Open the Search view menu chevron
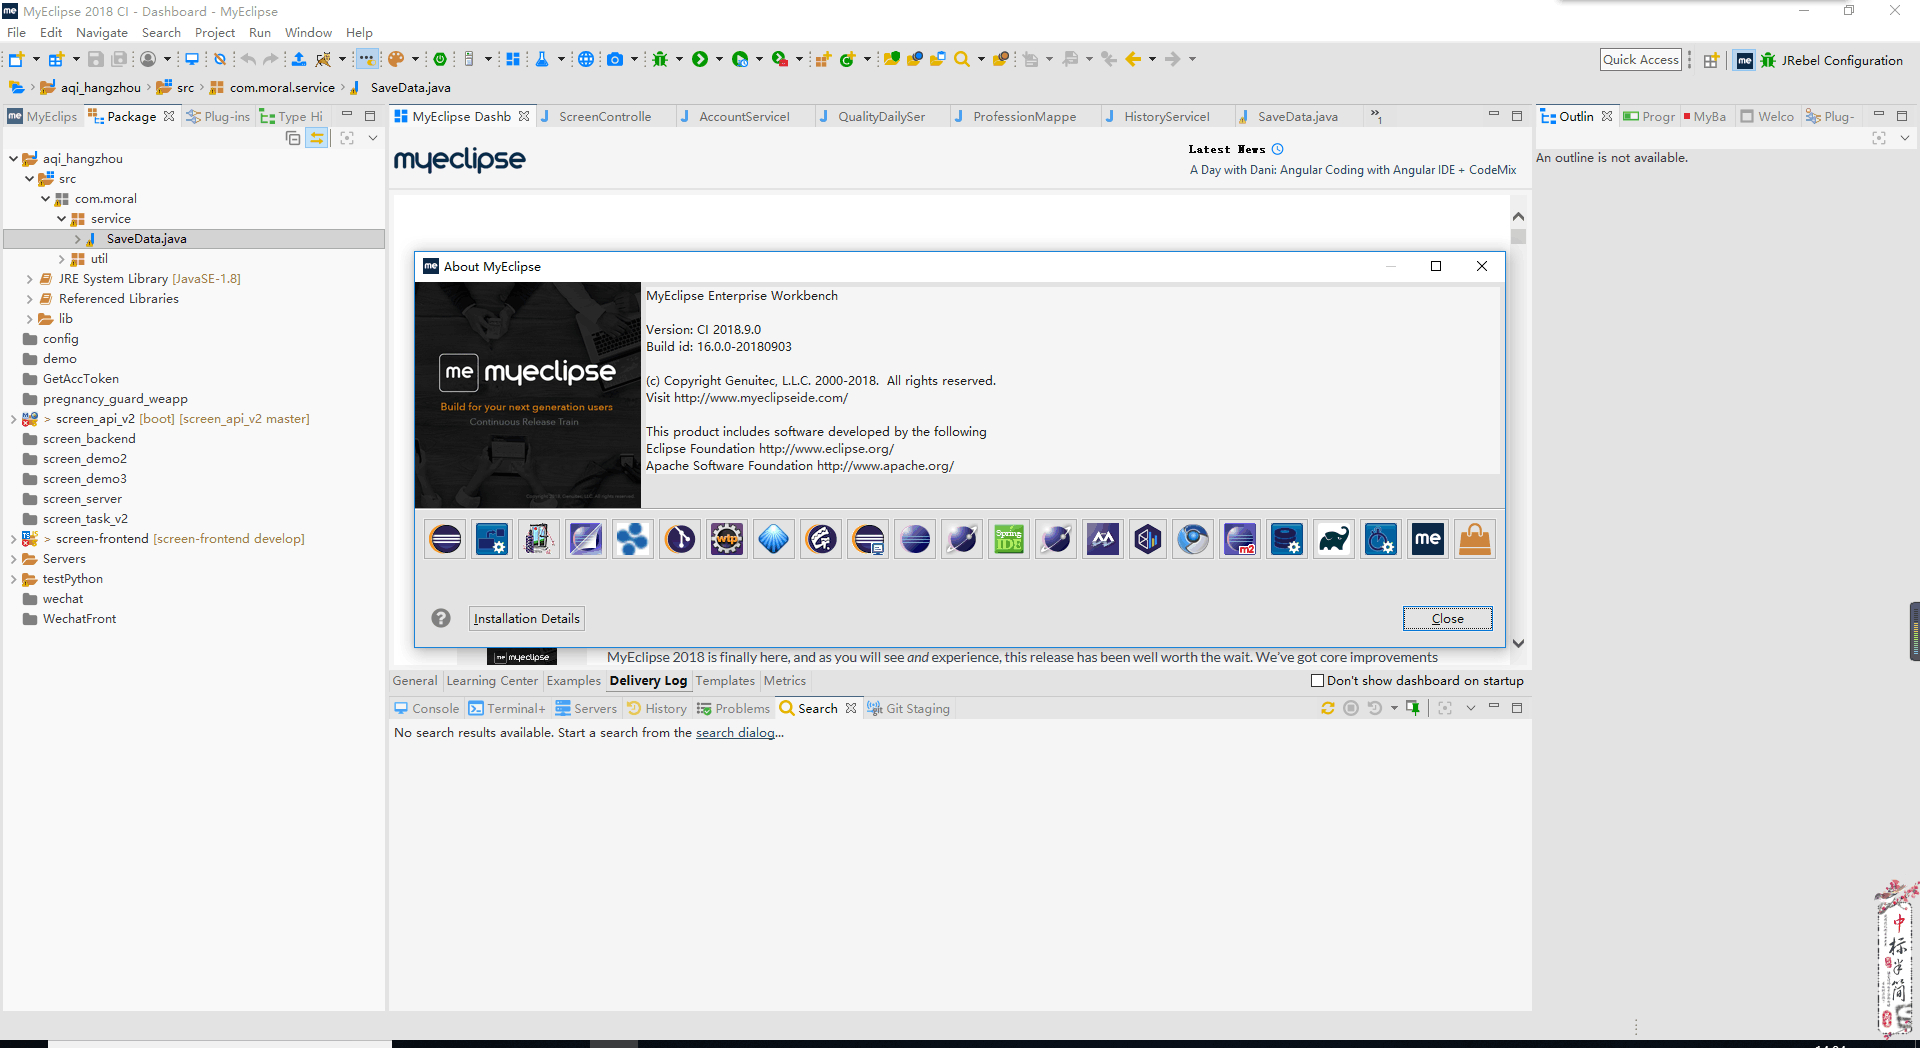1920x1048 pixels. coord(1471,708)
